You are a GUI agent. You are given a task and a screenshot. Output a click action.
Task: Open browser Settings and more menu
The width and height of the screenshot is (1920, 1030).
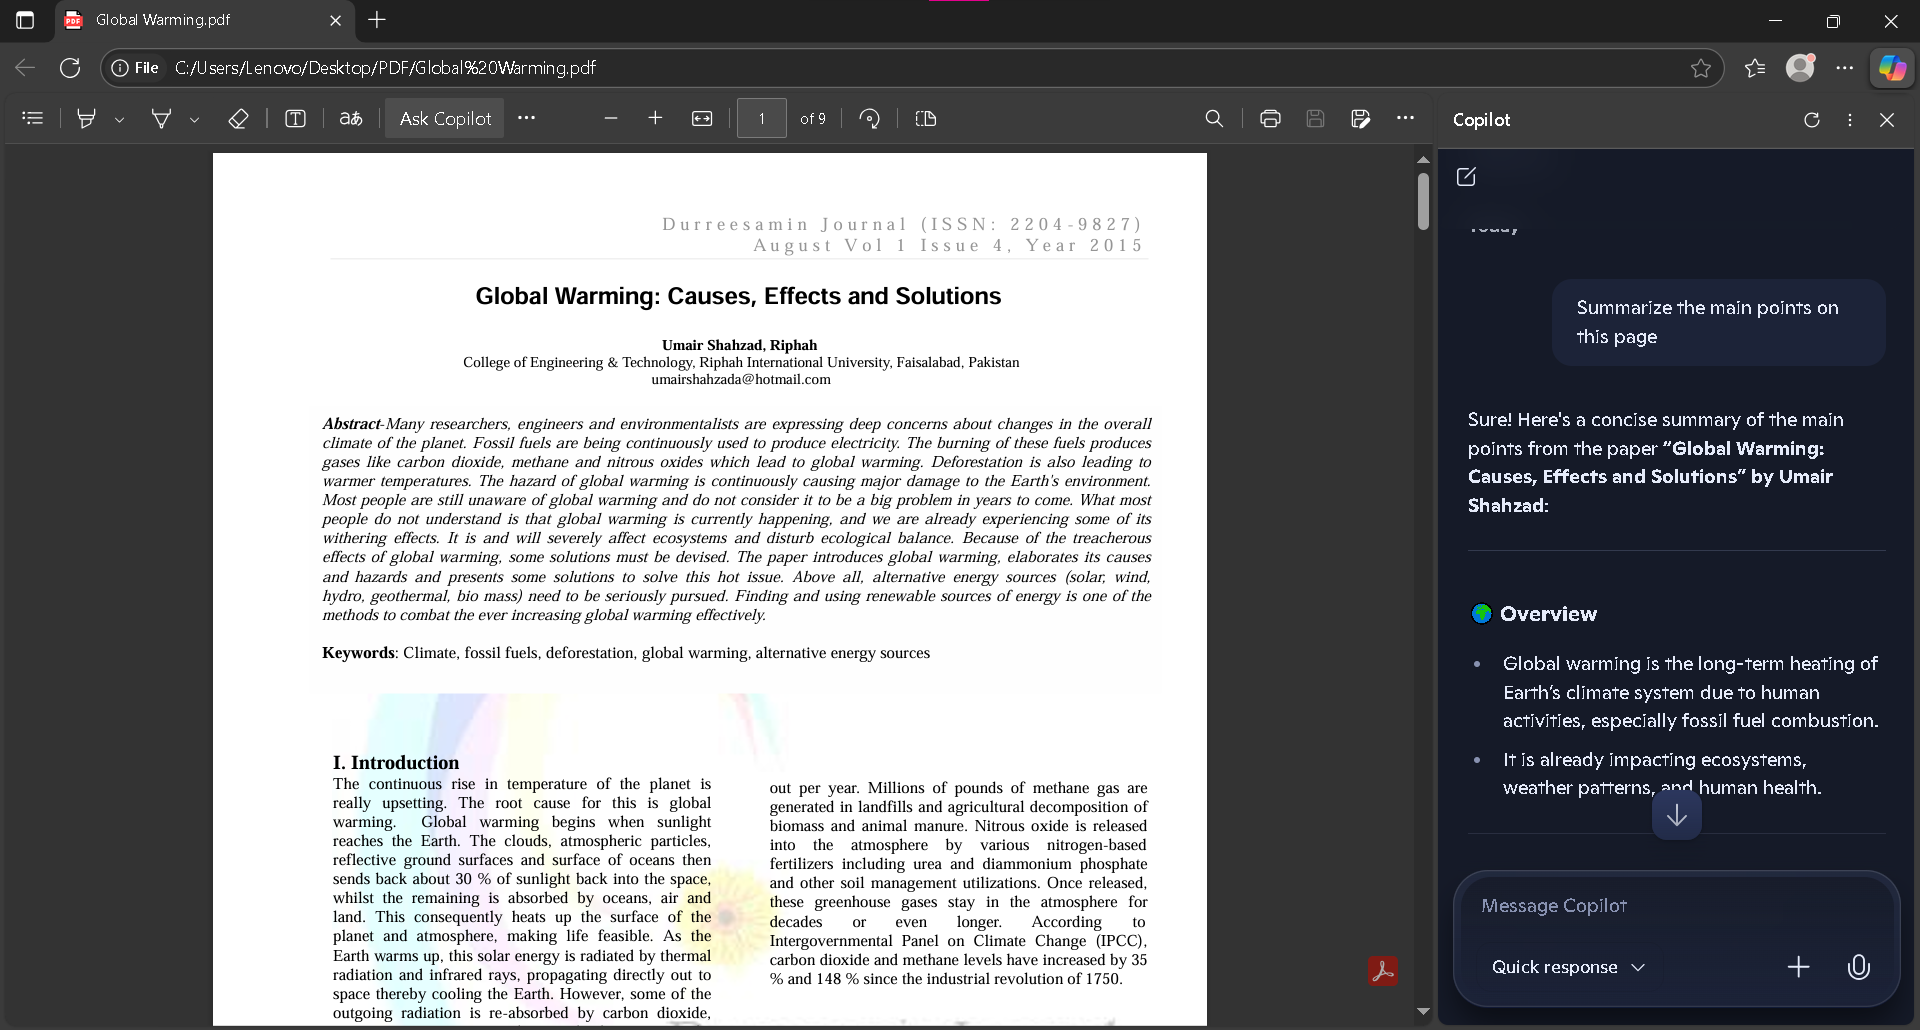point(1845,68)
